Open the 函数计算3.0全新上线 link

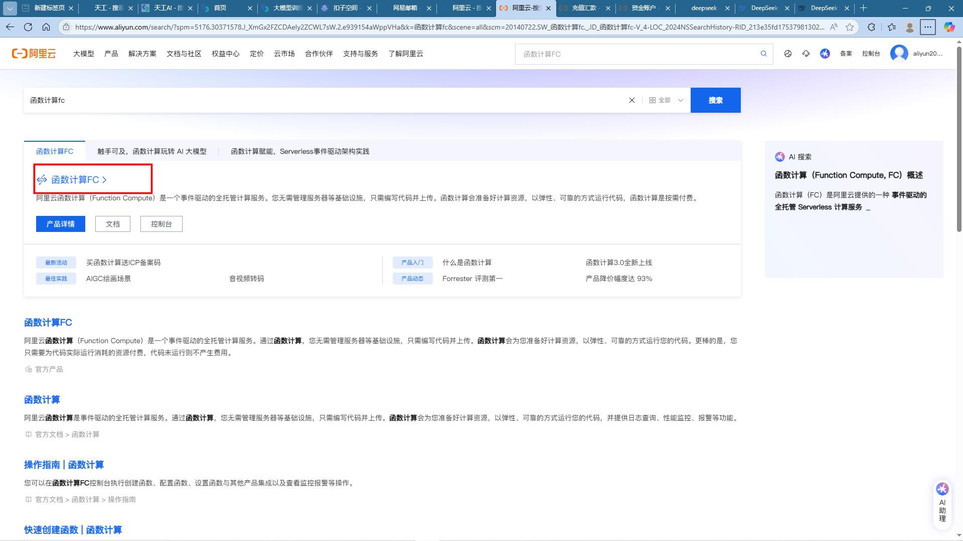[x=618, y=262]
